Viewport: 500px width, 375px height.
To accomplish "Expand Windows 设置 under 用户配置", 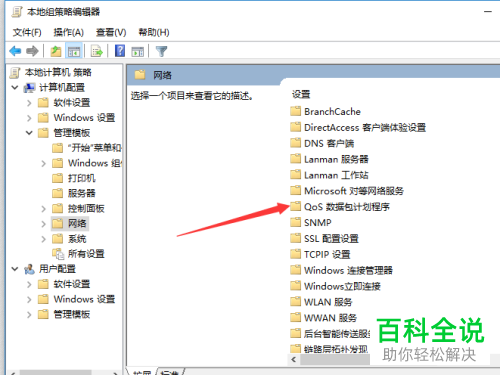I will pyautogui.click(x=29, y=299).
